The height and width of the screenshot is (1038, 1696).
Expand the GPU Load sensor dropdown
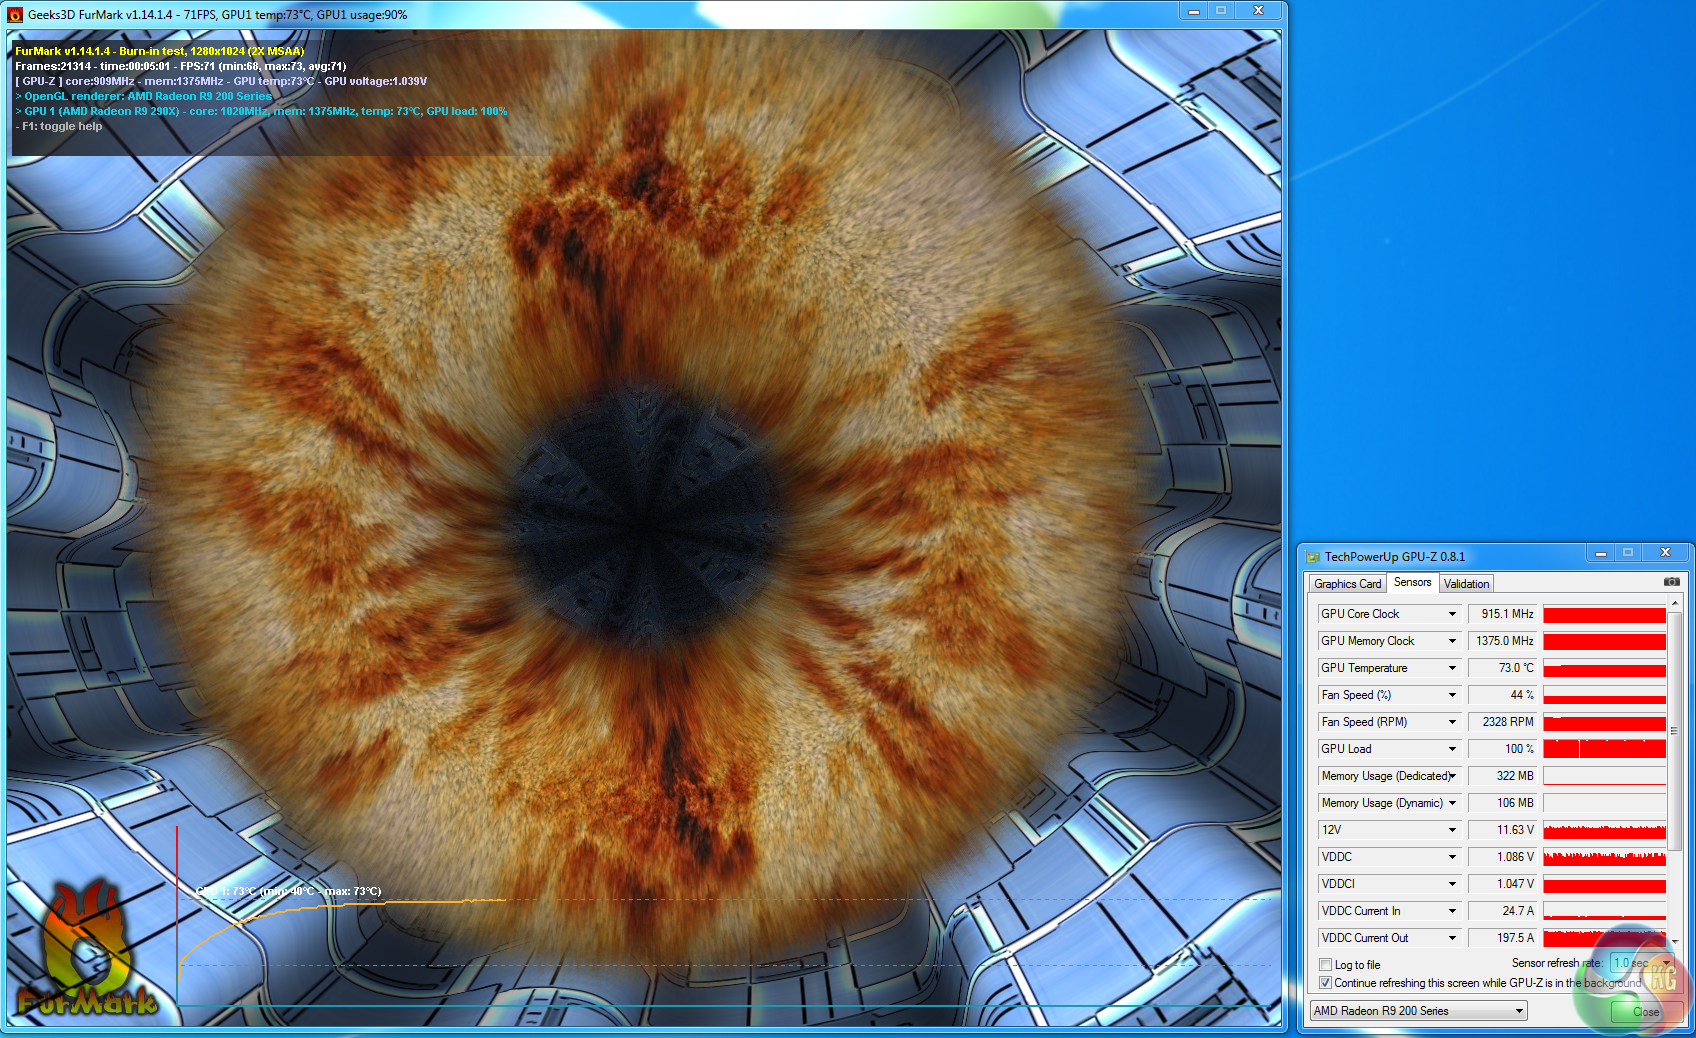pyautogui.click(x=1452, y=749)
